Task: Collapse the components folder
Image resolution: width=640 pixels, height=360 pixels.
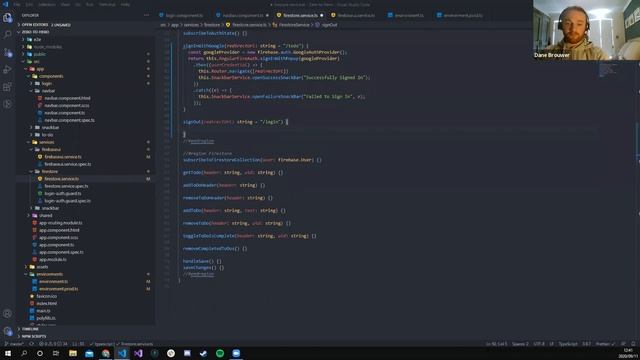Action: pyautogui.click(x=51, y=76)
